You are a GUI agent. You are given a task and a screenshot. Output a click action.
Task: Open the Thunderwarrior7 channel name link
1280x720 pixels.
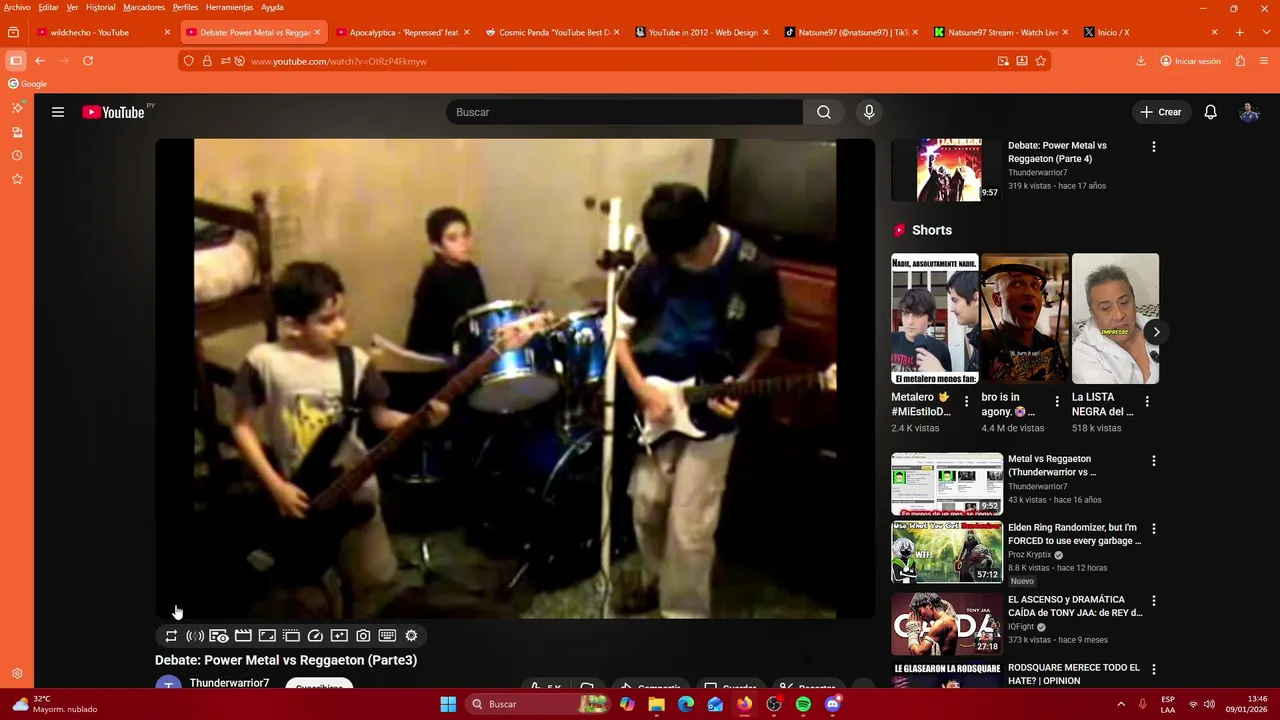point(229,683)
